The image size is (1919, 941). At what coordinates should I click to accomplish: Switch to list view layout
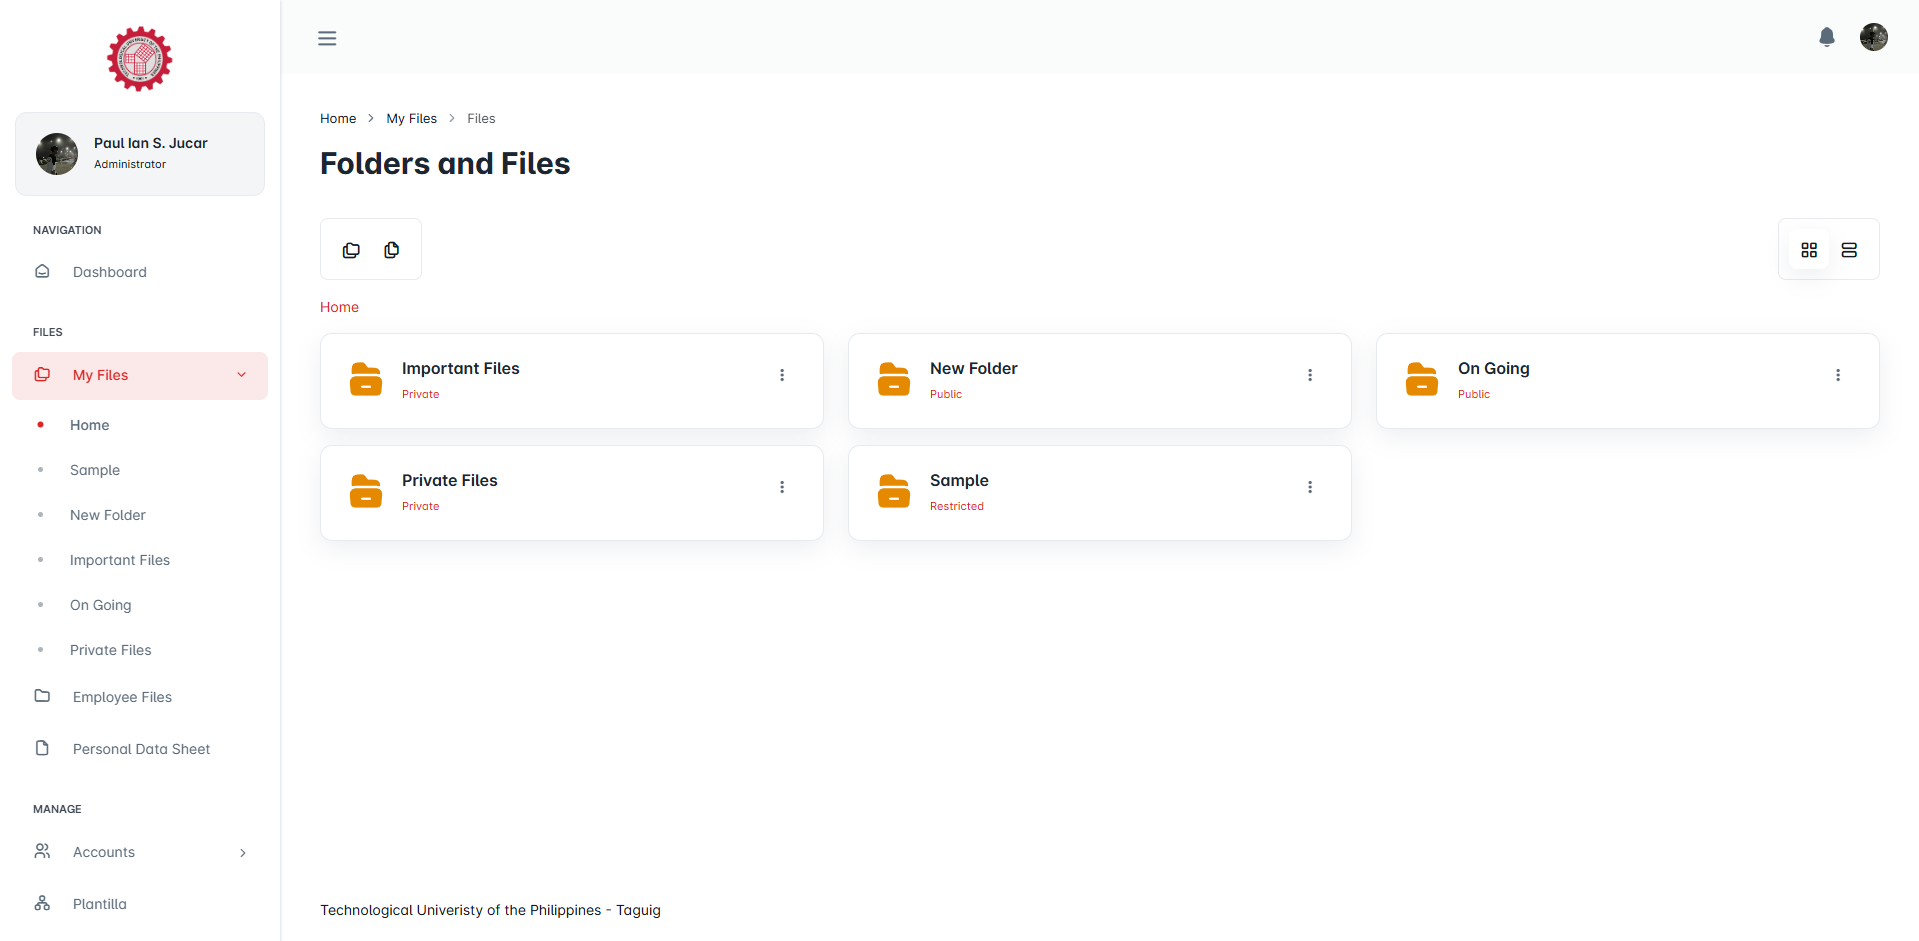(1849, 250)
